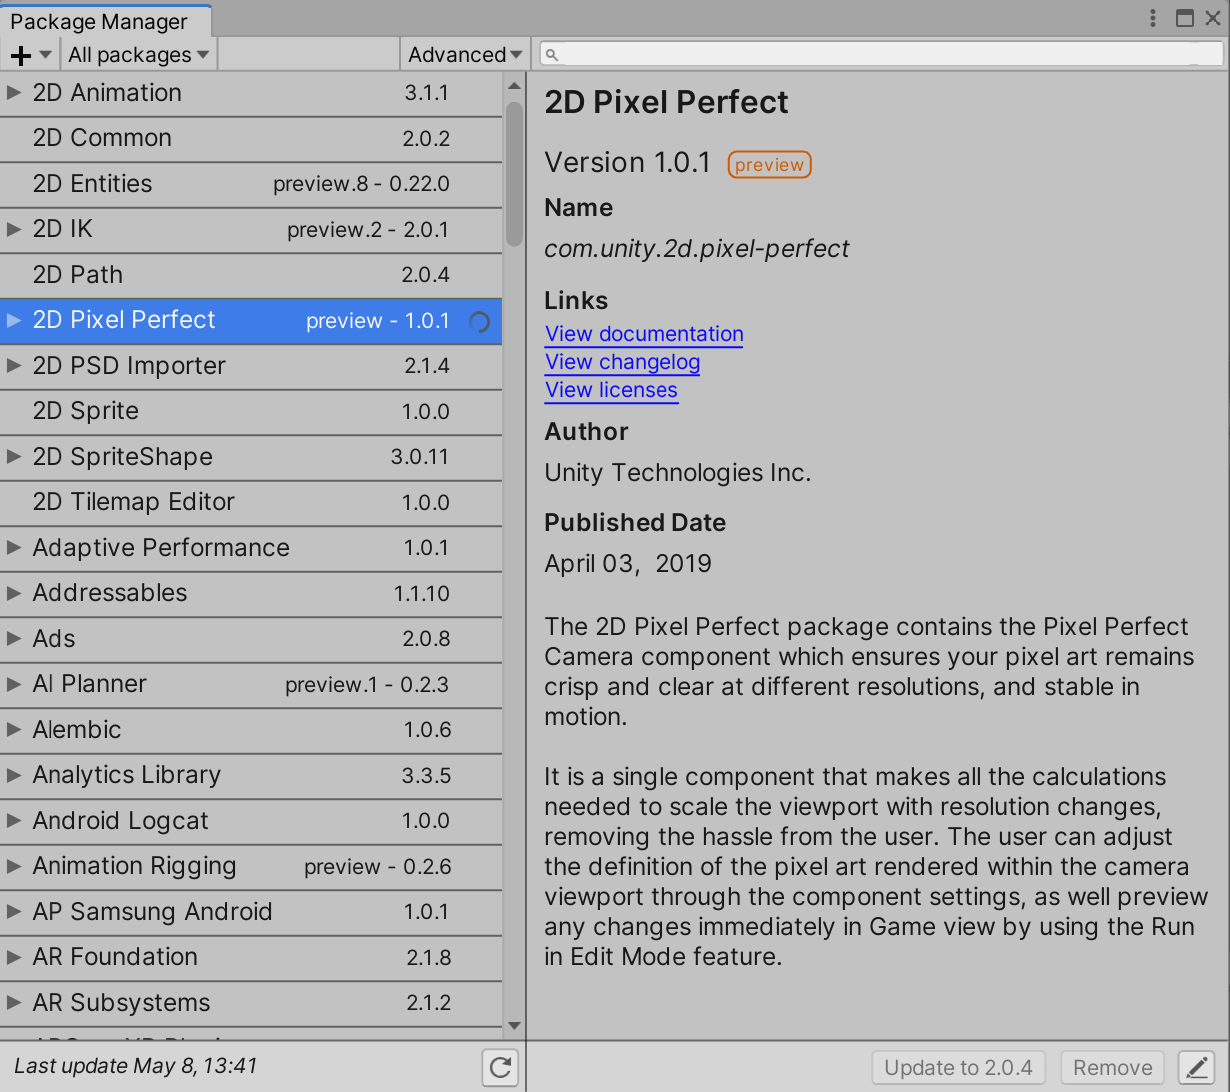Expand the Adaptive Performance versions
This screenshot has height=1092, width=1230.
14,548
